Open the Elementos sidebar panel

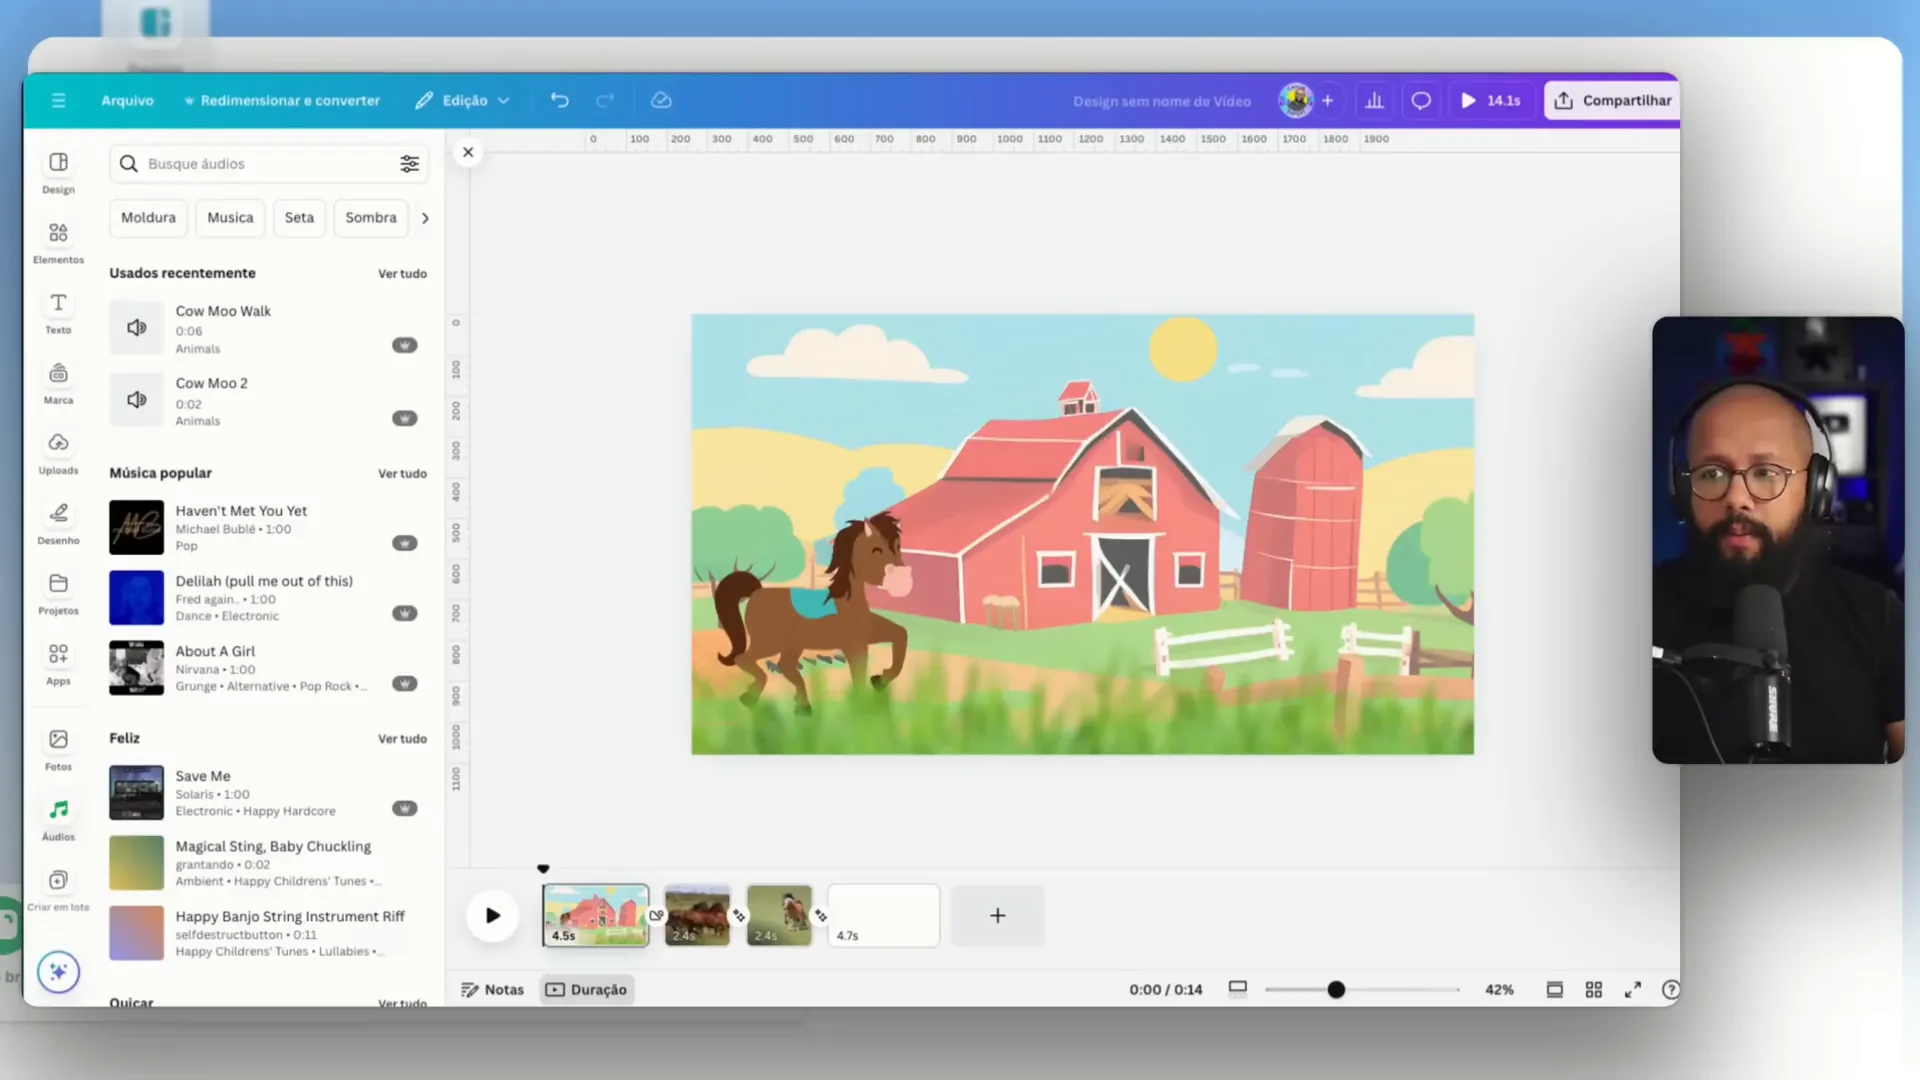coord(58,241)
